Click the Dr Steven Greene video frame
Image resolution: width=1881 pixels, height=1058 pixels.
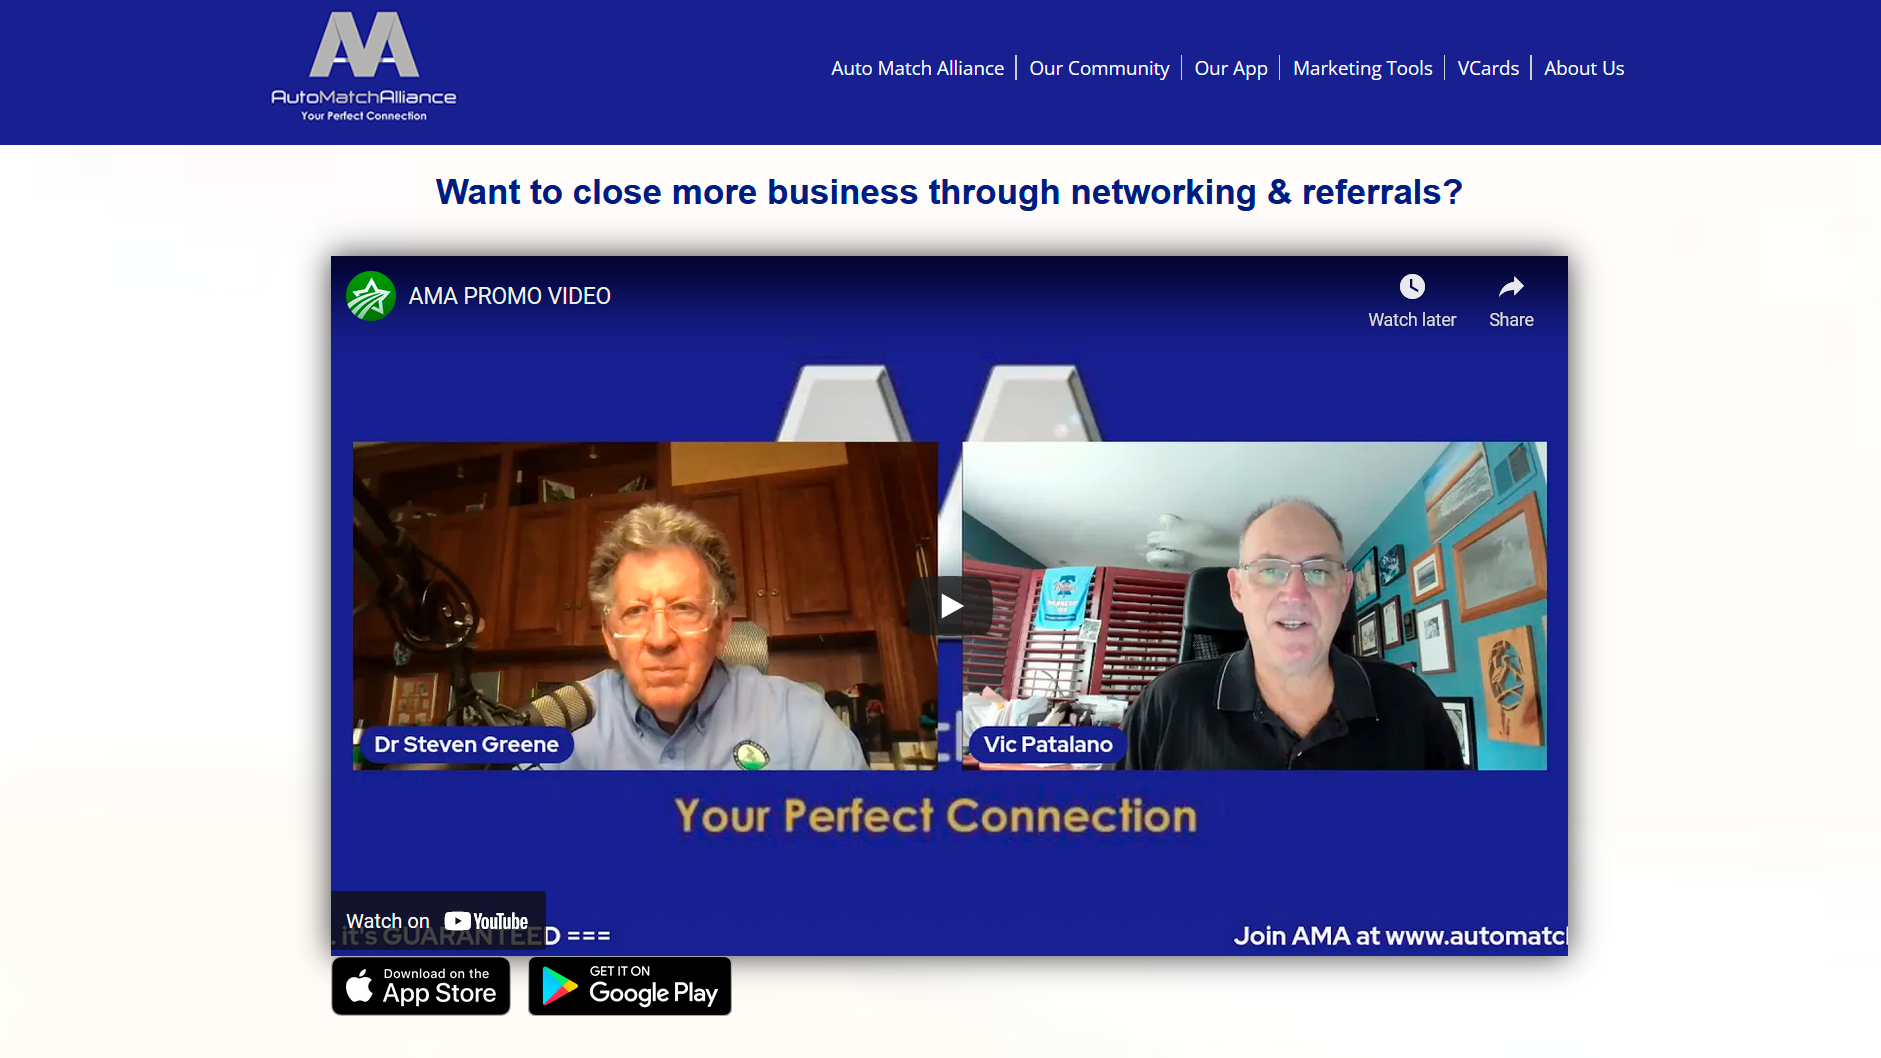tap(645, 606)
